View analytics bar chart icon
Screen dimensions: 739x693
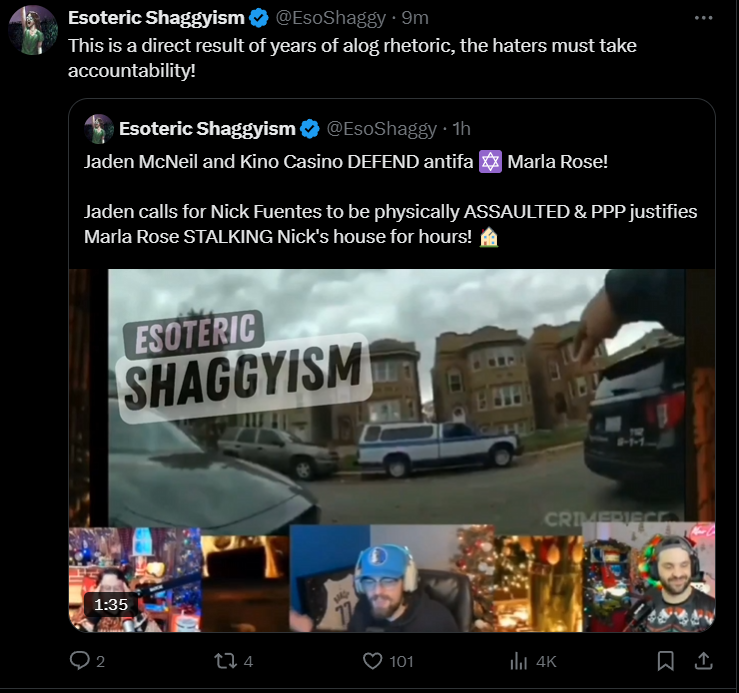click(x=518, y=661)
